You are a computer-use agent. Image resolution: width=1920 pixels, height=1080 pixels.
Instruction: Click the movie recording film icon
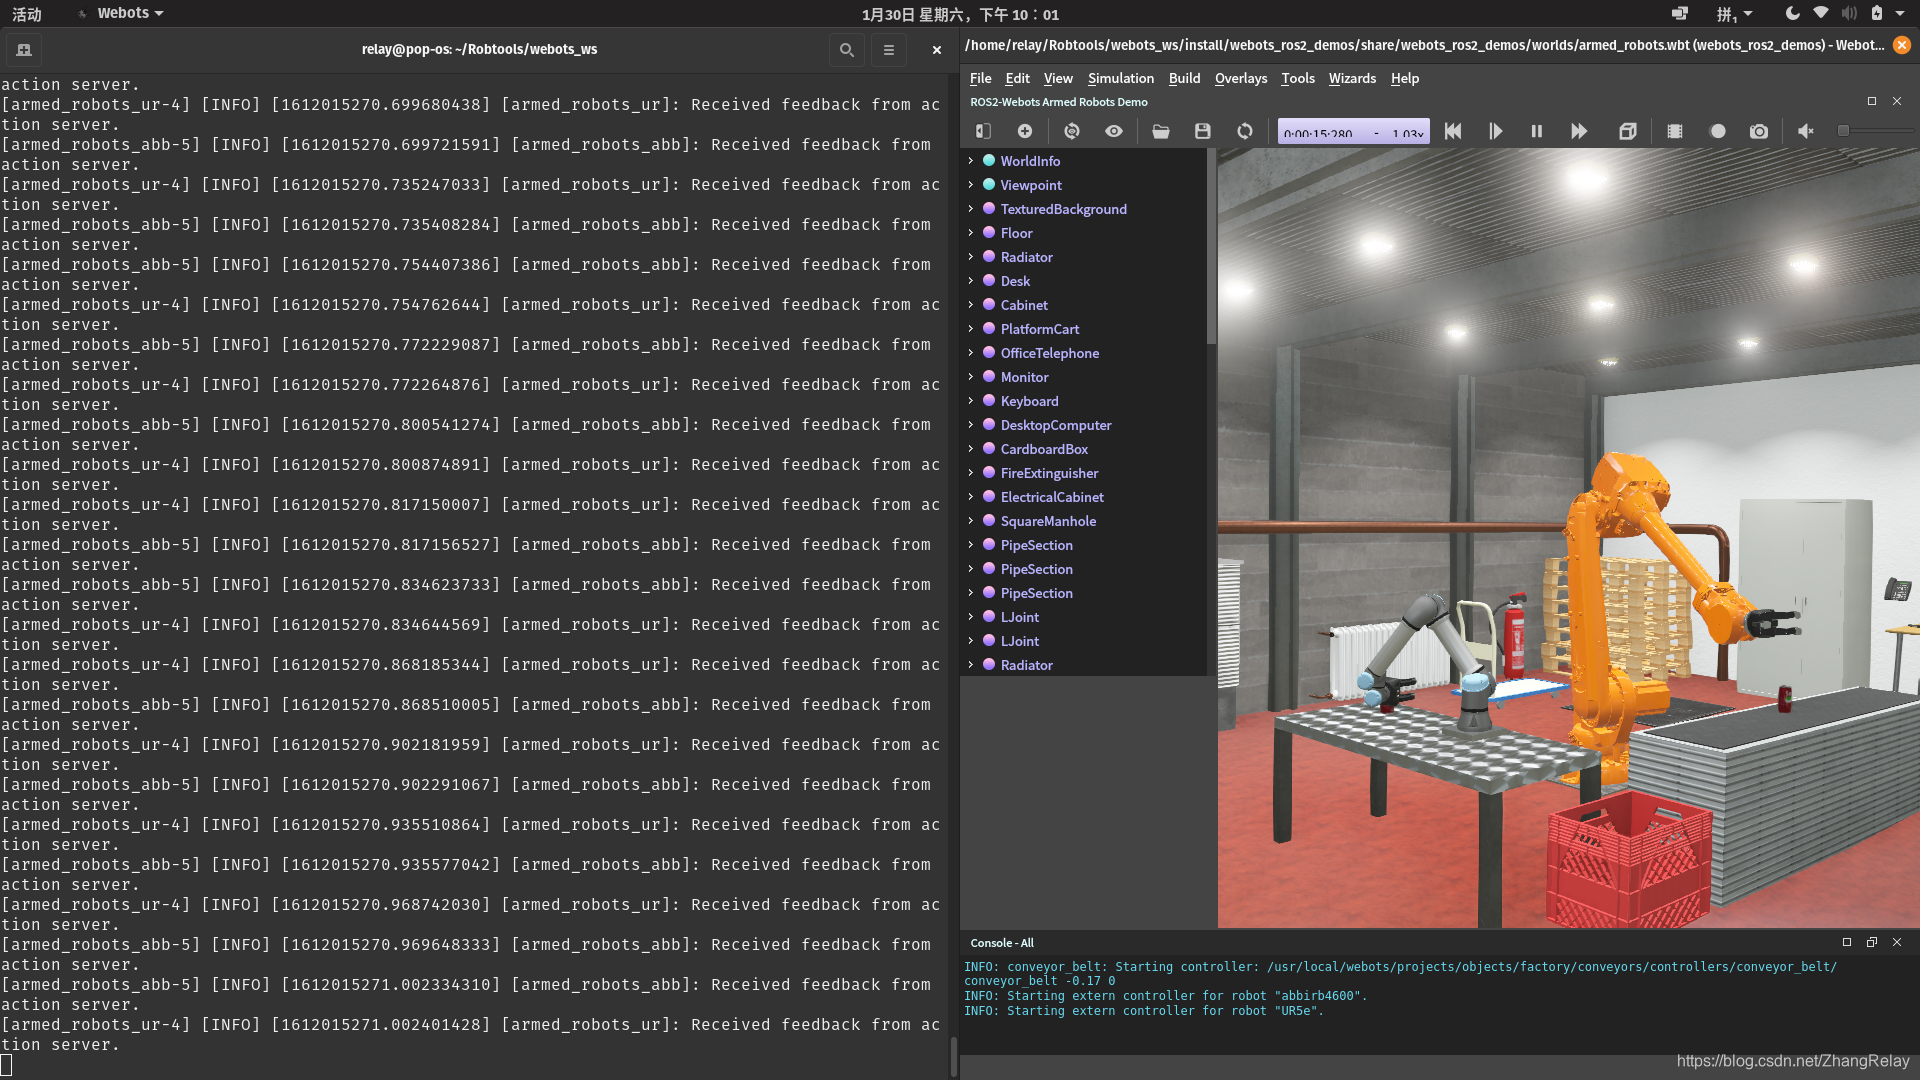[x=1675, y=131]
